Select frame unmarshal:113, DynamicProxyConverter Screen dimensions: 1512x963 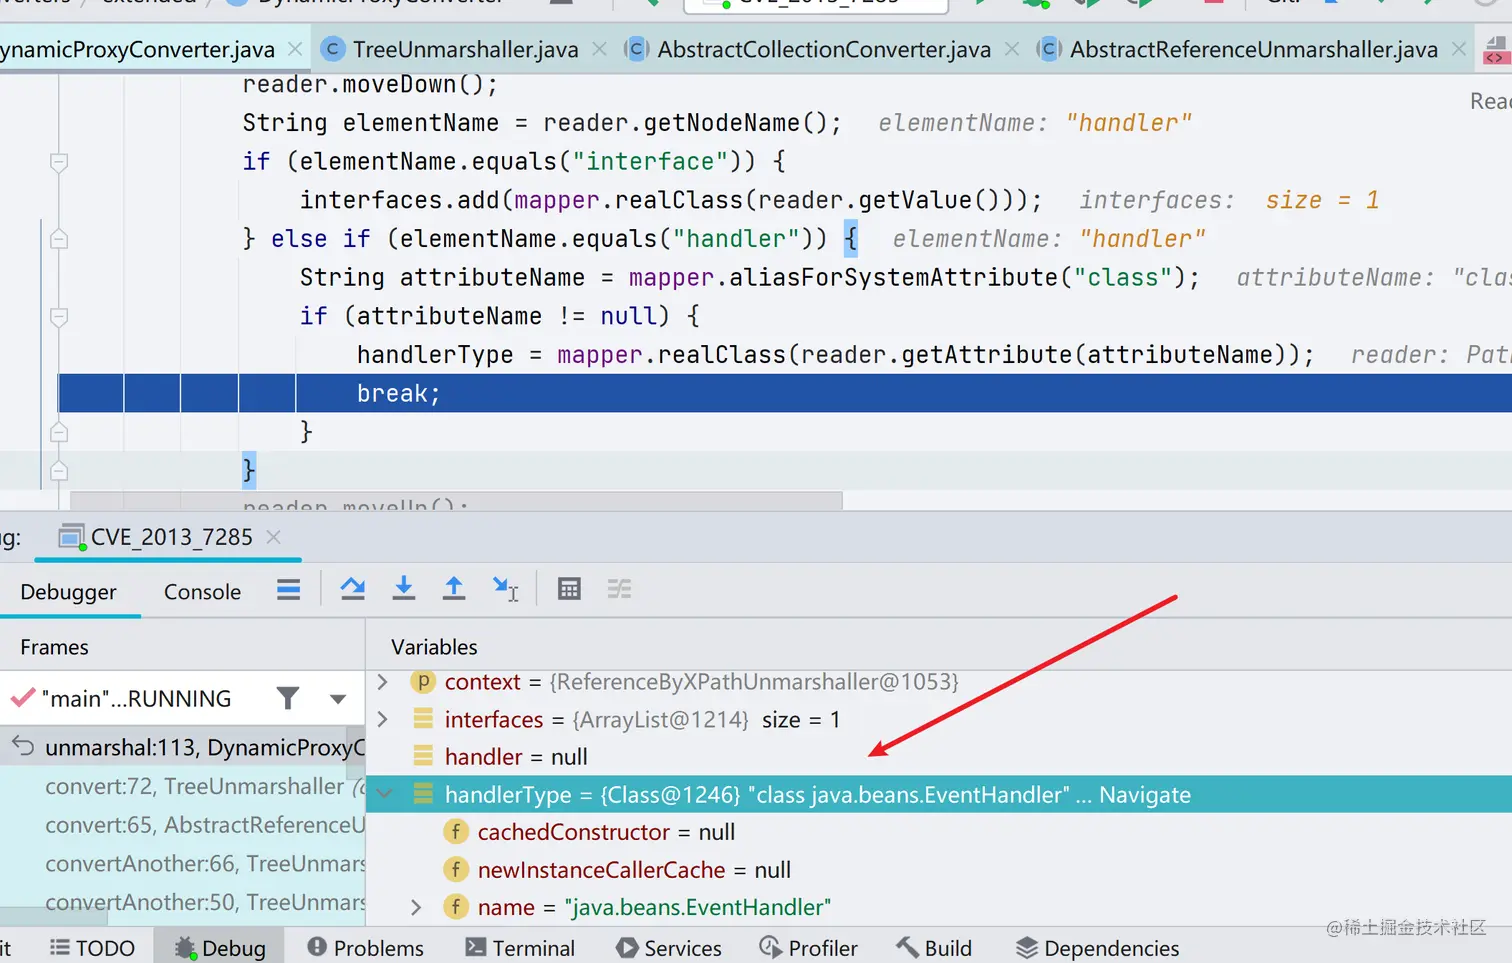click(183, 747)
